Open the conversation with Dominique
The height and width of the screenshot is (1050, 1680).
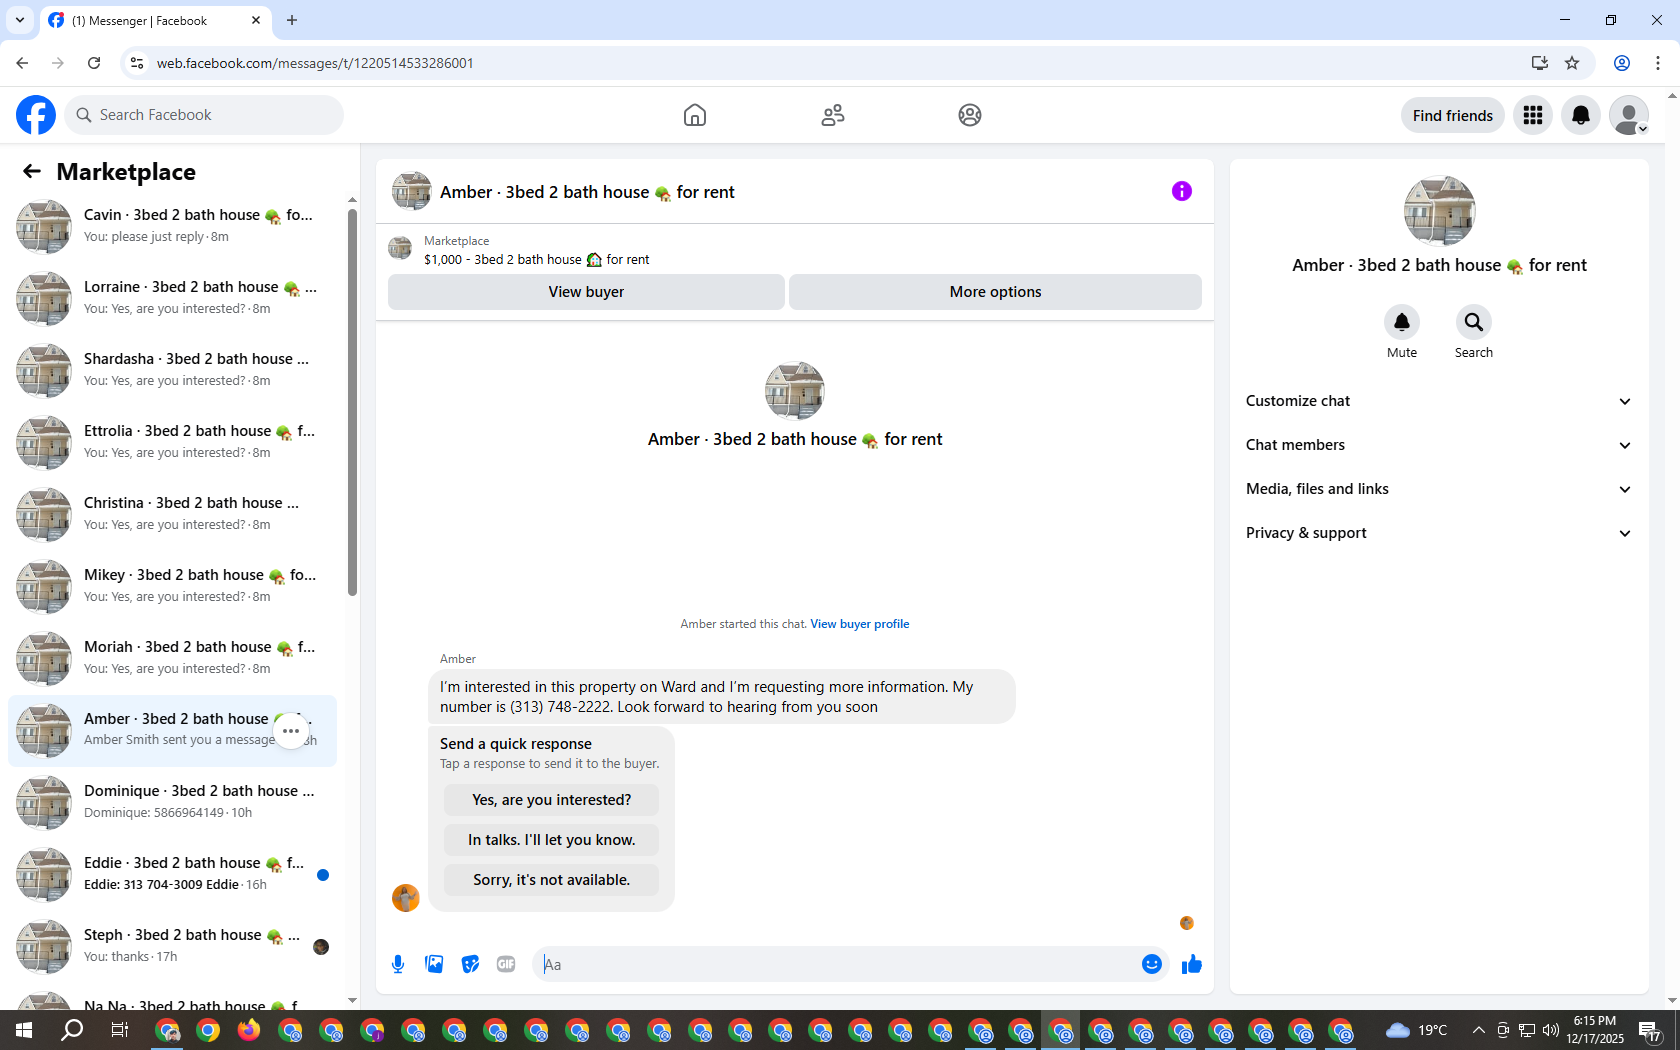(x=172, y=802)
